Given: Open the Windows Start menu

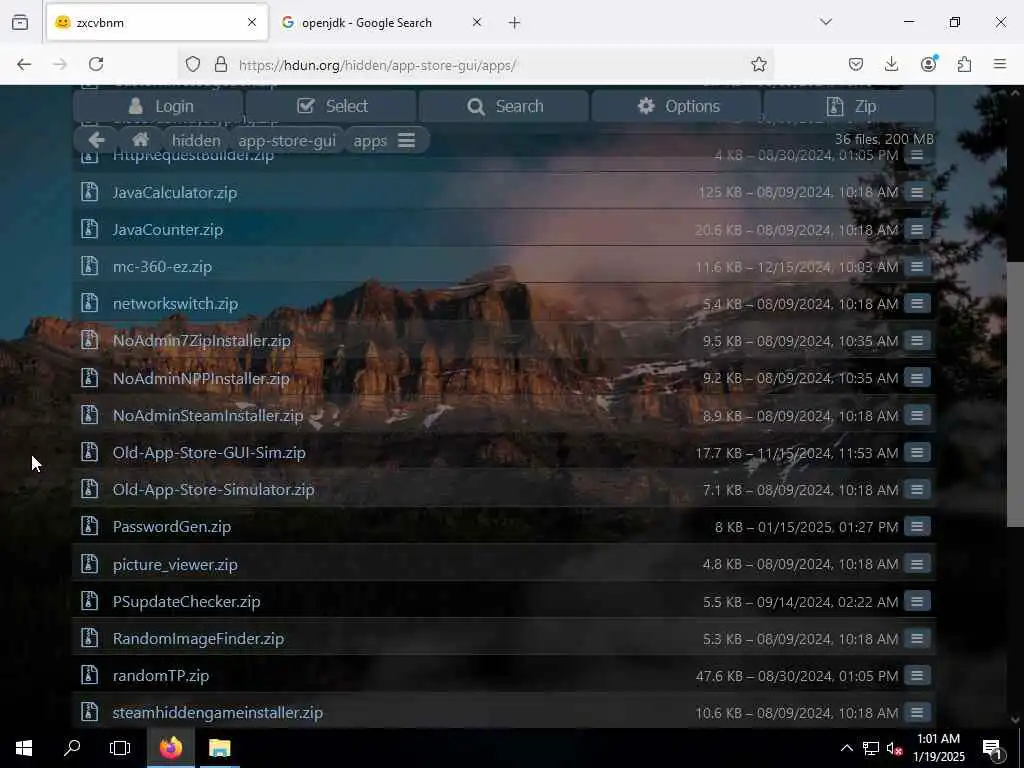Looking at the screenshot, I should [24, 748].
